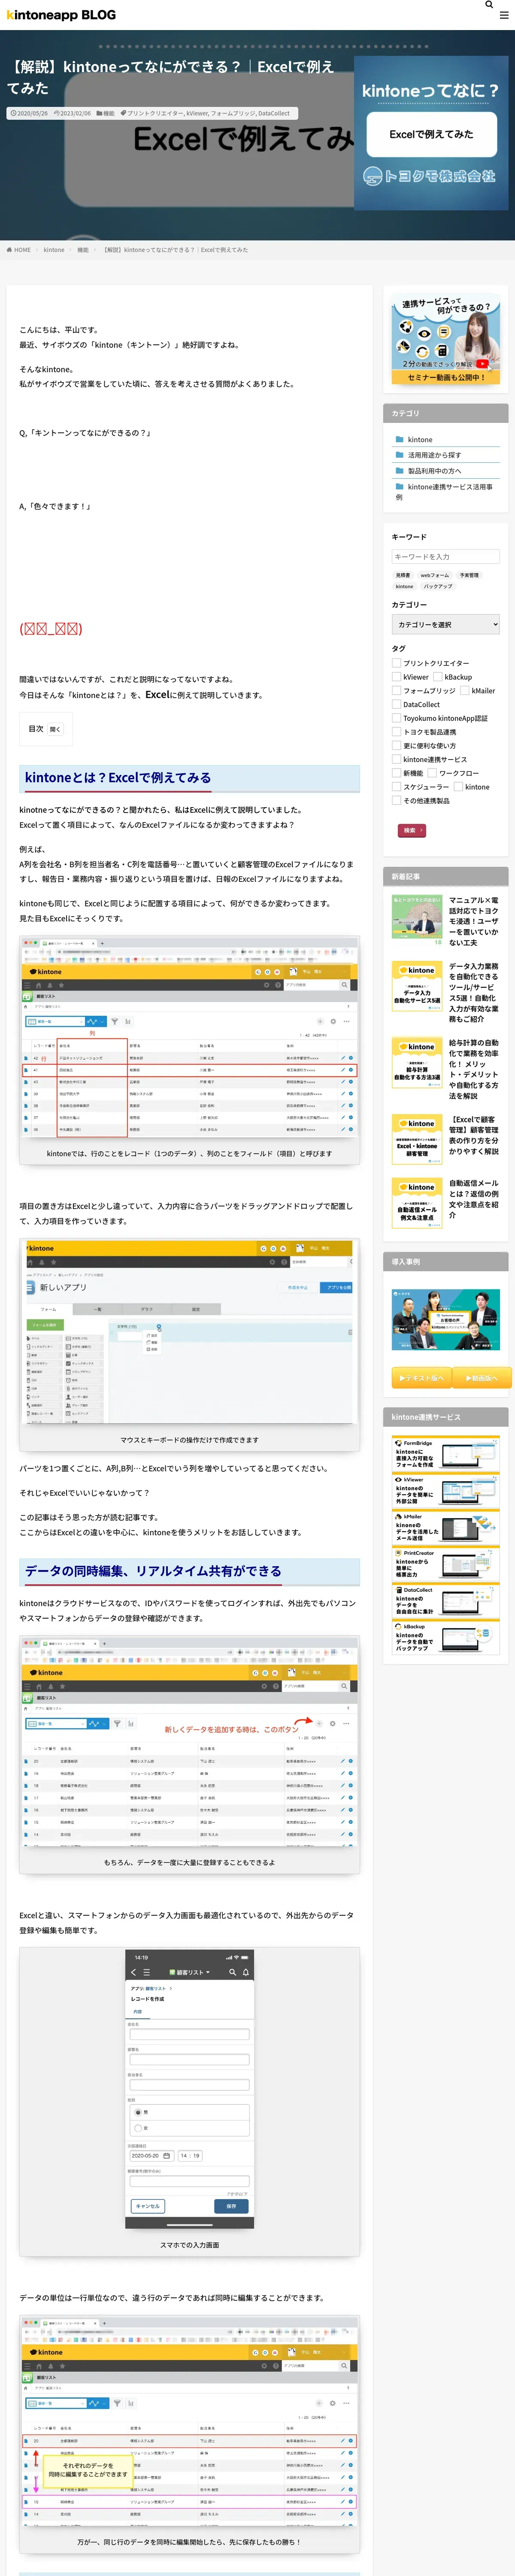
Task: Check the トヨクモ製品連携 tag checkbox
Action: [x=396, y=732]
